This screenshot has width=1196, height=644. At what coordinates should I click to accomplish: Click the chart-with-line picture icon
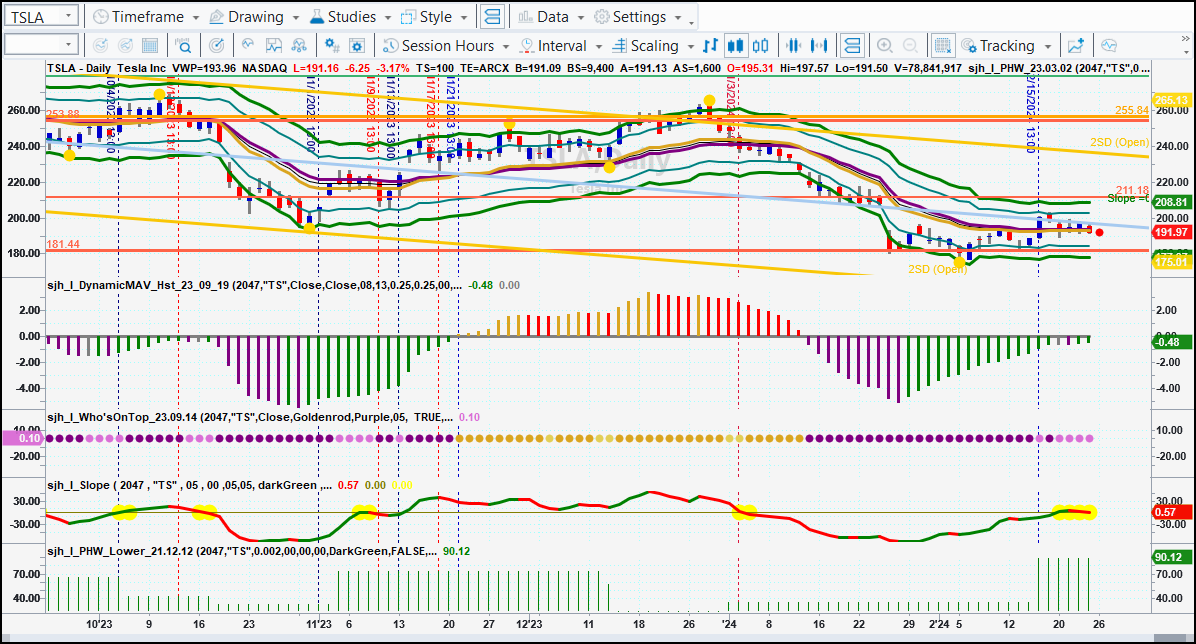(x=273, y=46)
